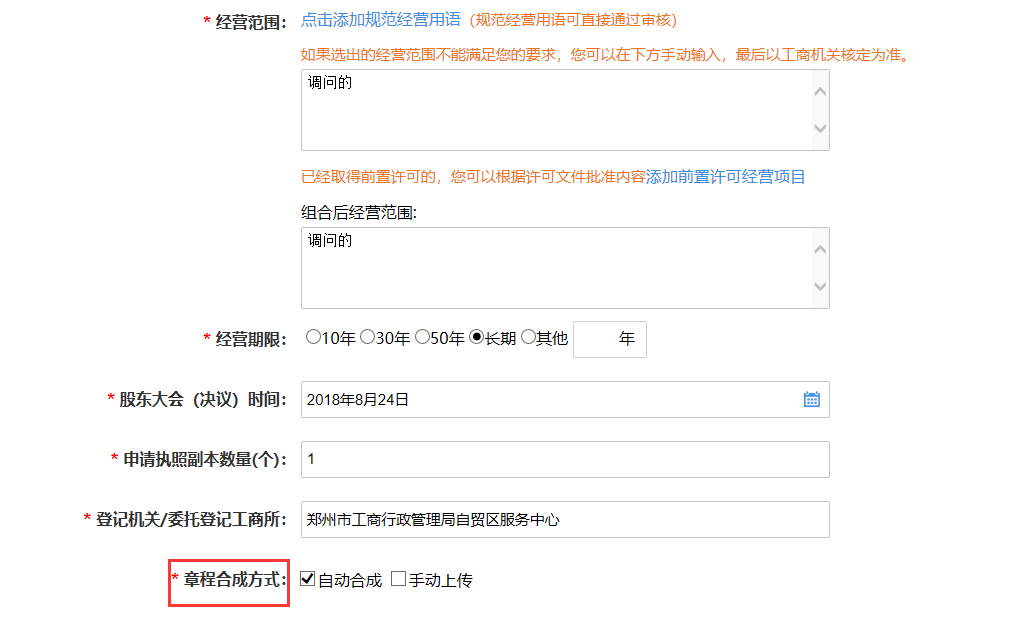Click scroll-up arrow on 经营范围 text box

coord(821,93)
